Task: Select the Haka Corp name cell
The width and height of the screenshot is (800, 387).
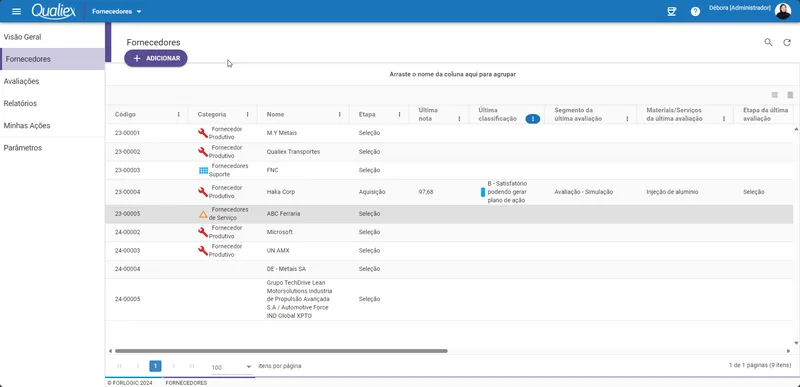Action: tap(281, 192)
